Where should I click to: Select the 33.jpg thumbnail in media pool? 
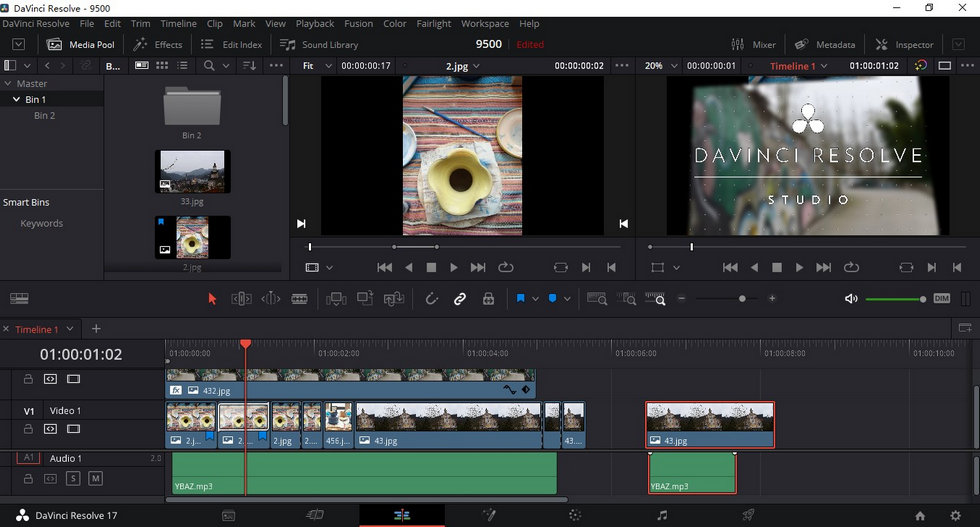coord(192,172)
